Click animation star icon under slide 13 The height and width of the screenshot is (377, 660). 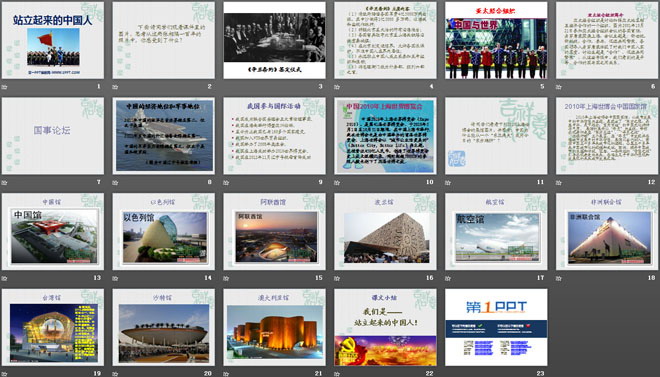[x=5, y=278]
